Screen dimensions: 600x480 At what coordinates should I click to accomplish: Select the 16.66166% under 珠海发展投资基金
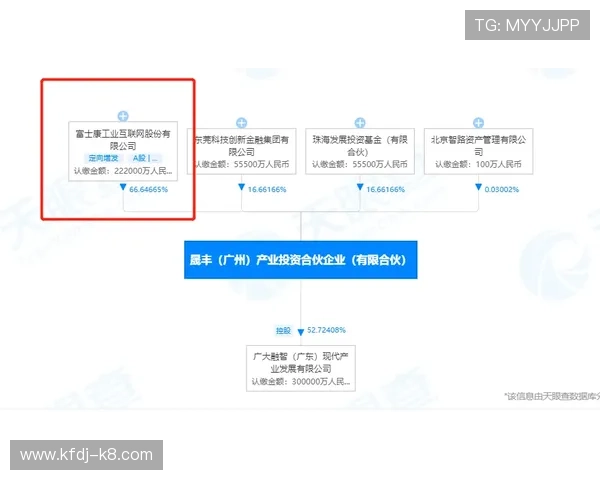[385, 189]
